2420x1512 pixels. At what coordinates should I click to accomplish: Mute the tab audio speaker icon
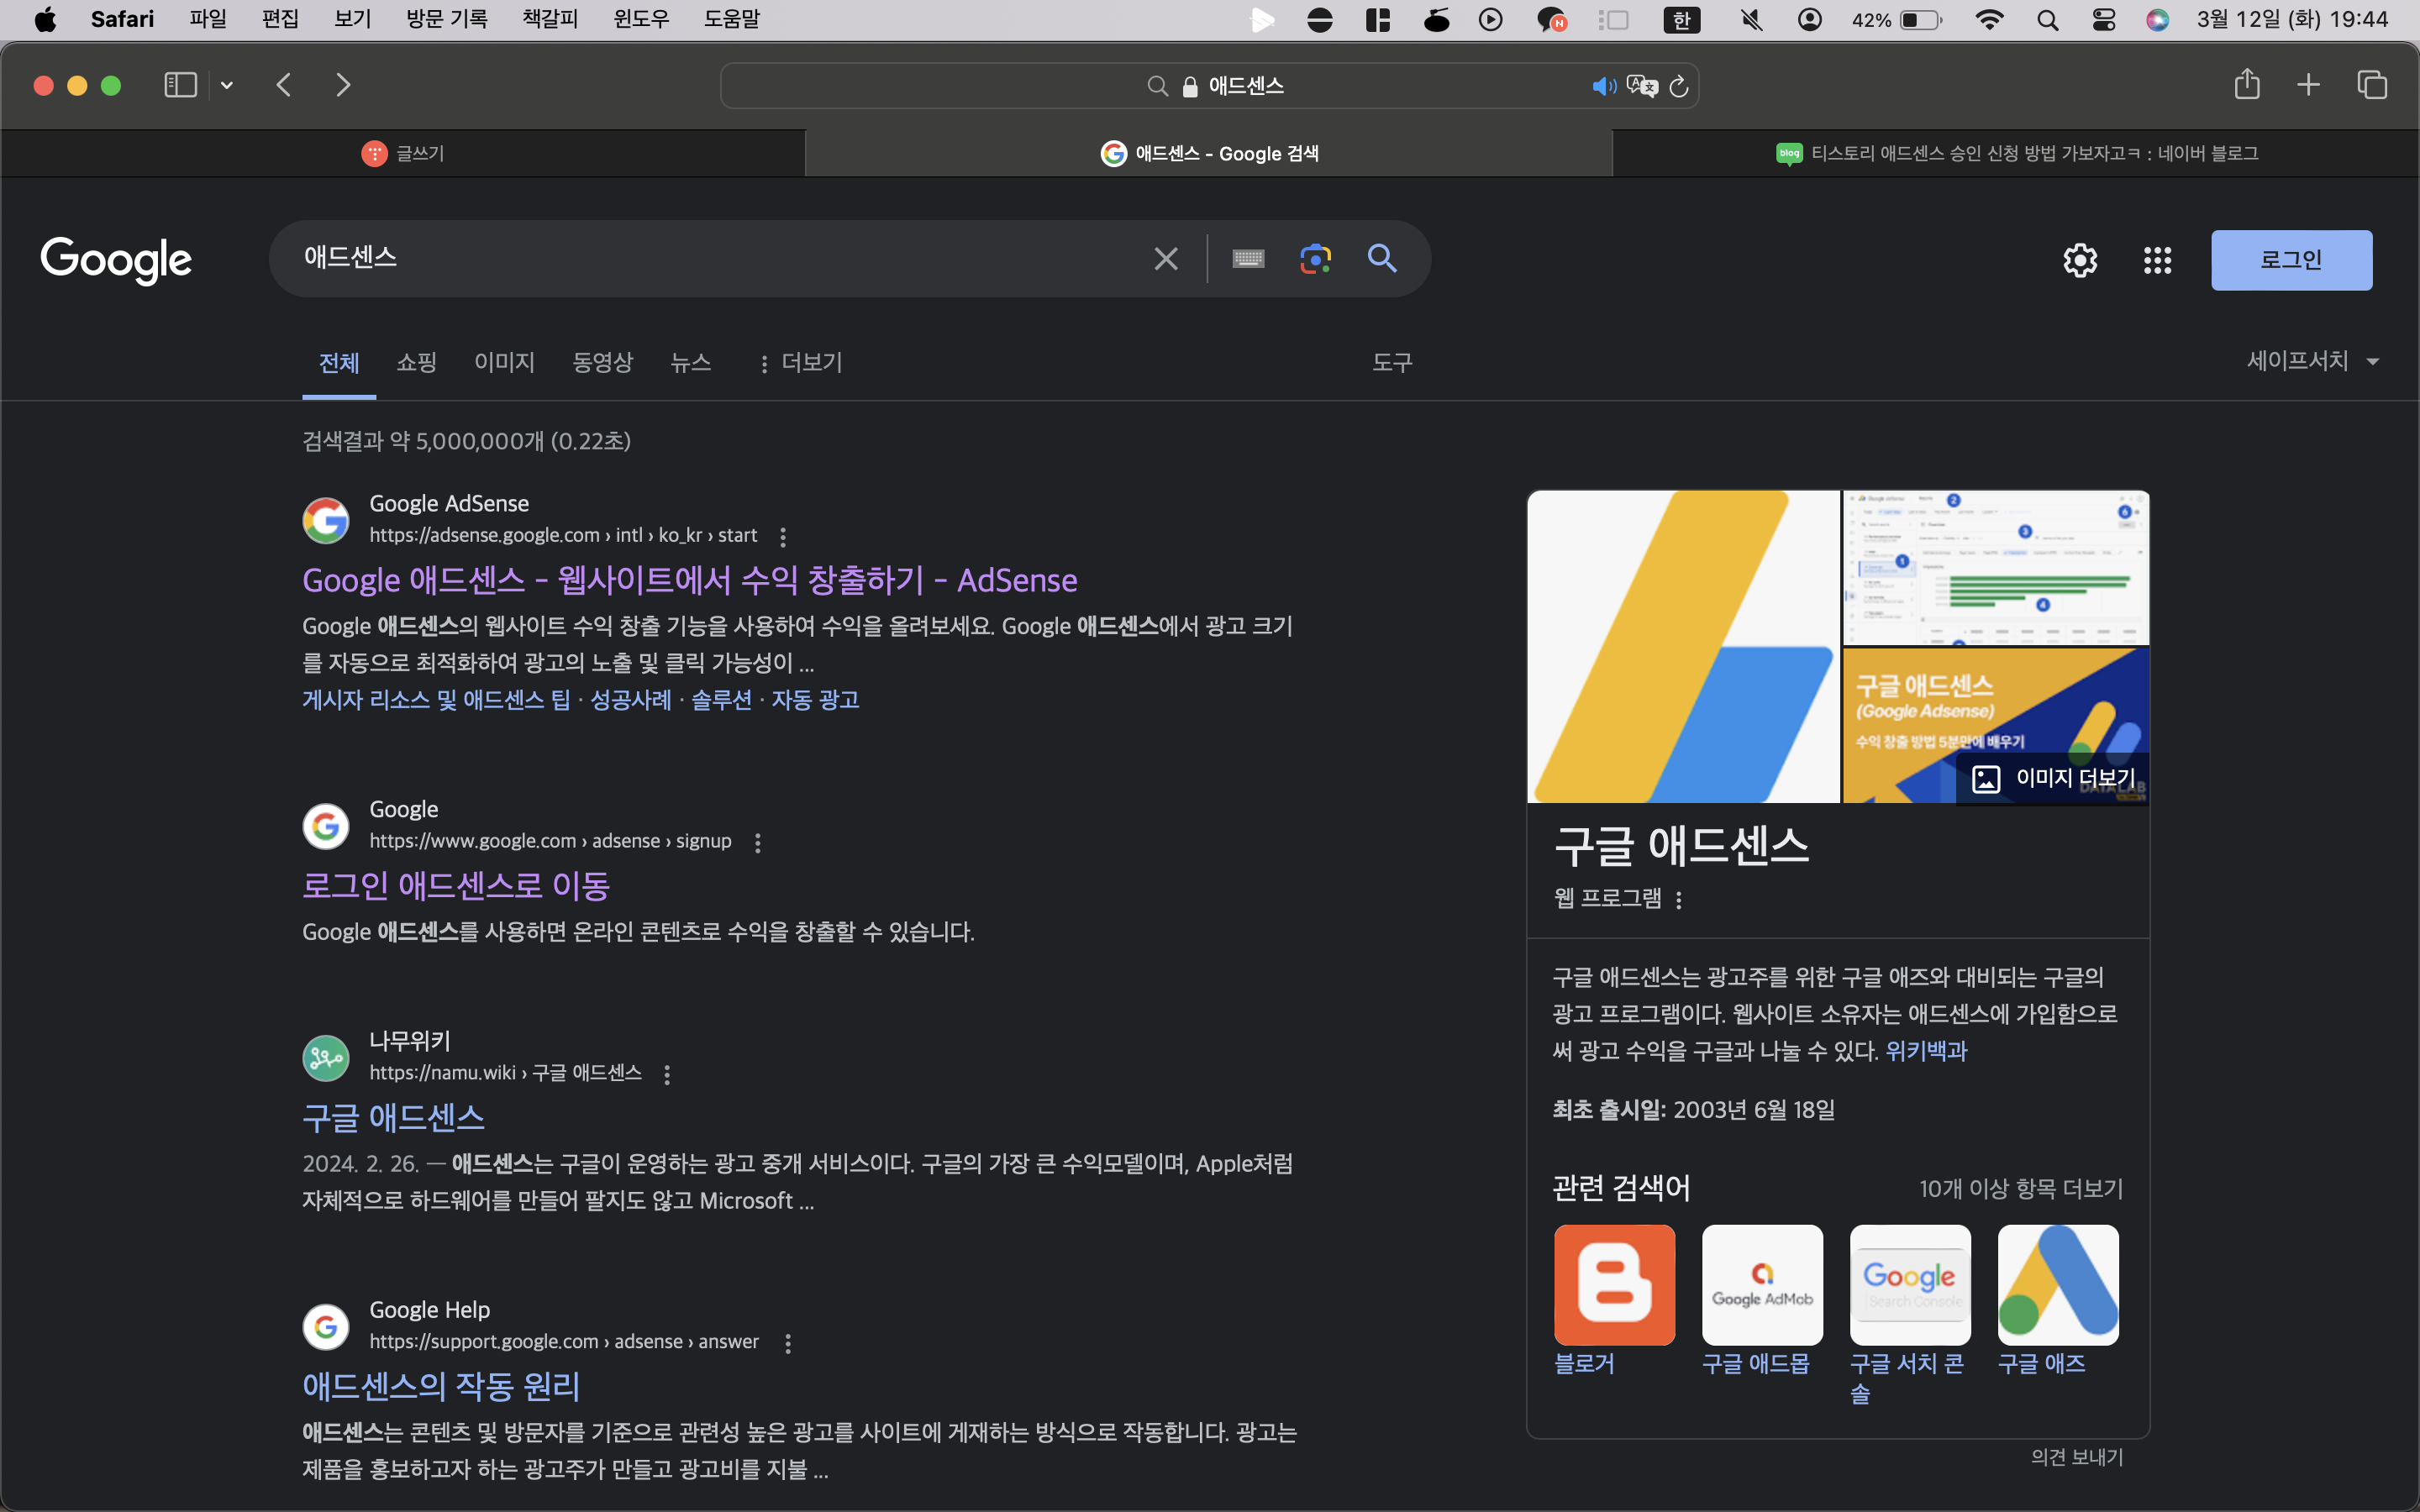pos(1604,87)
